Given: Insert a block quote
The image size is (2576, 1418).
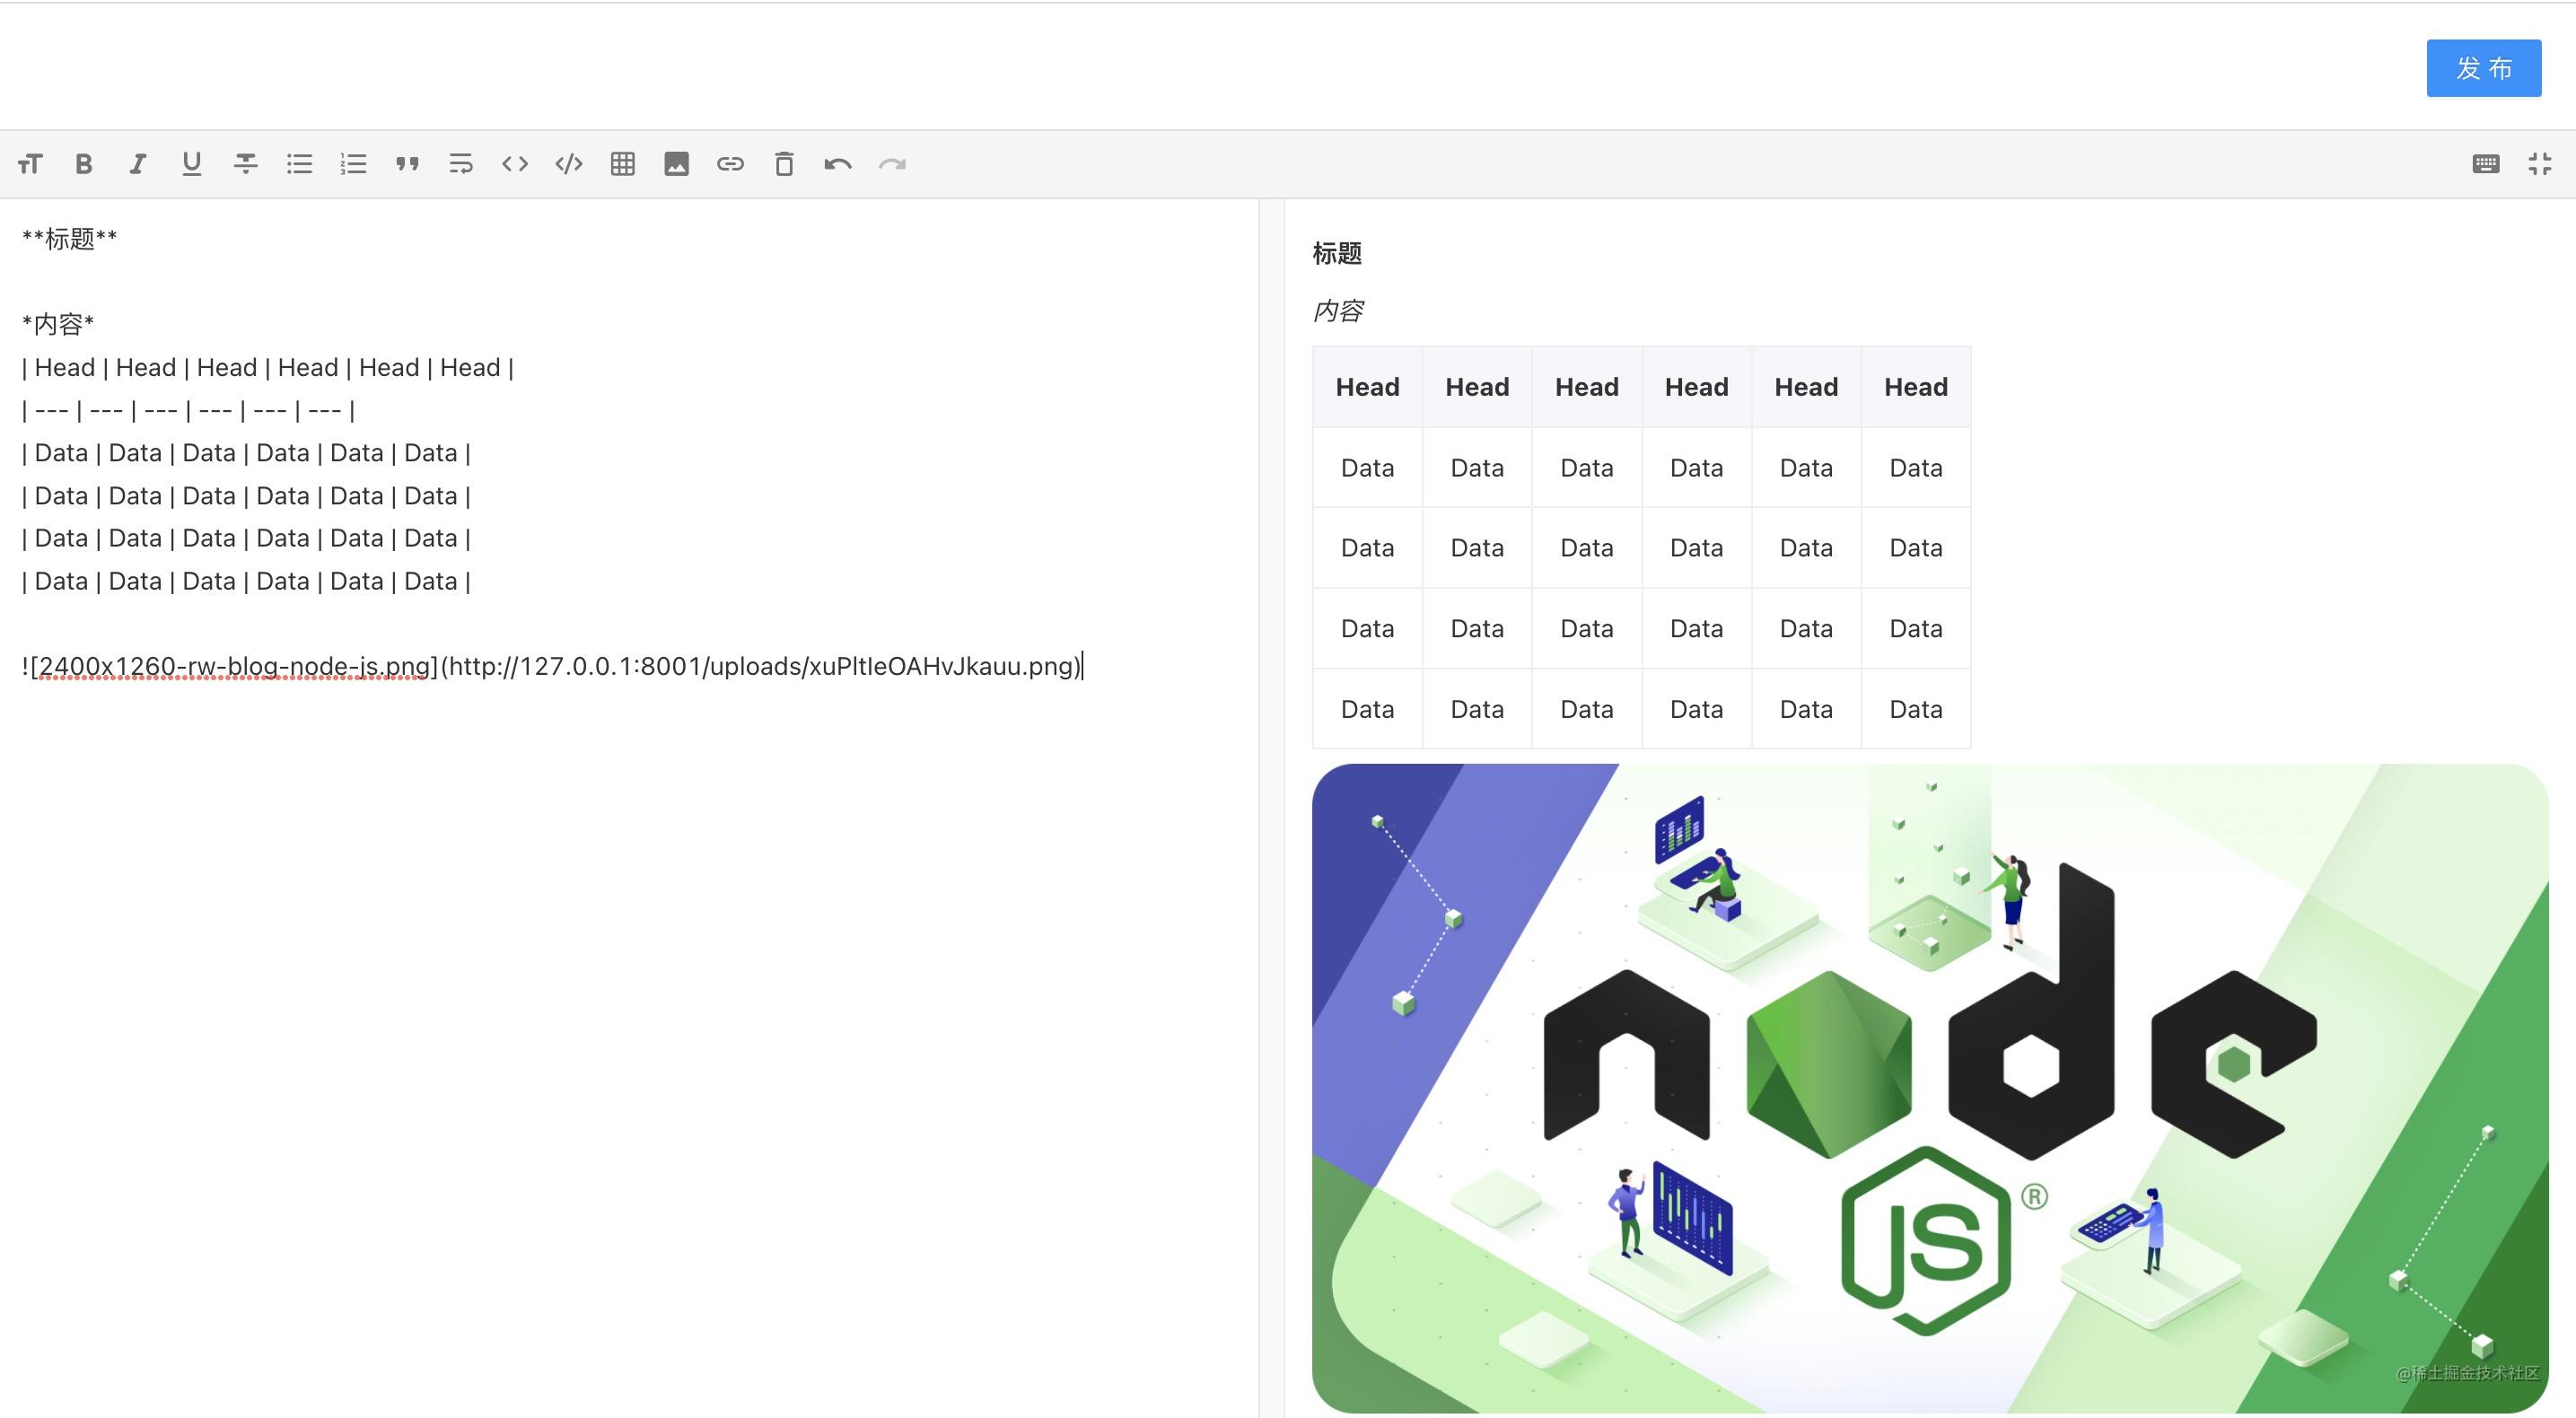Looking at the screenshot, I should click(x=407, y=164).
